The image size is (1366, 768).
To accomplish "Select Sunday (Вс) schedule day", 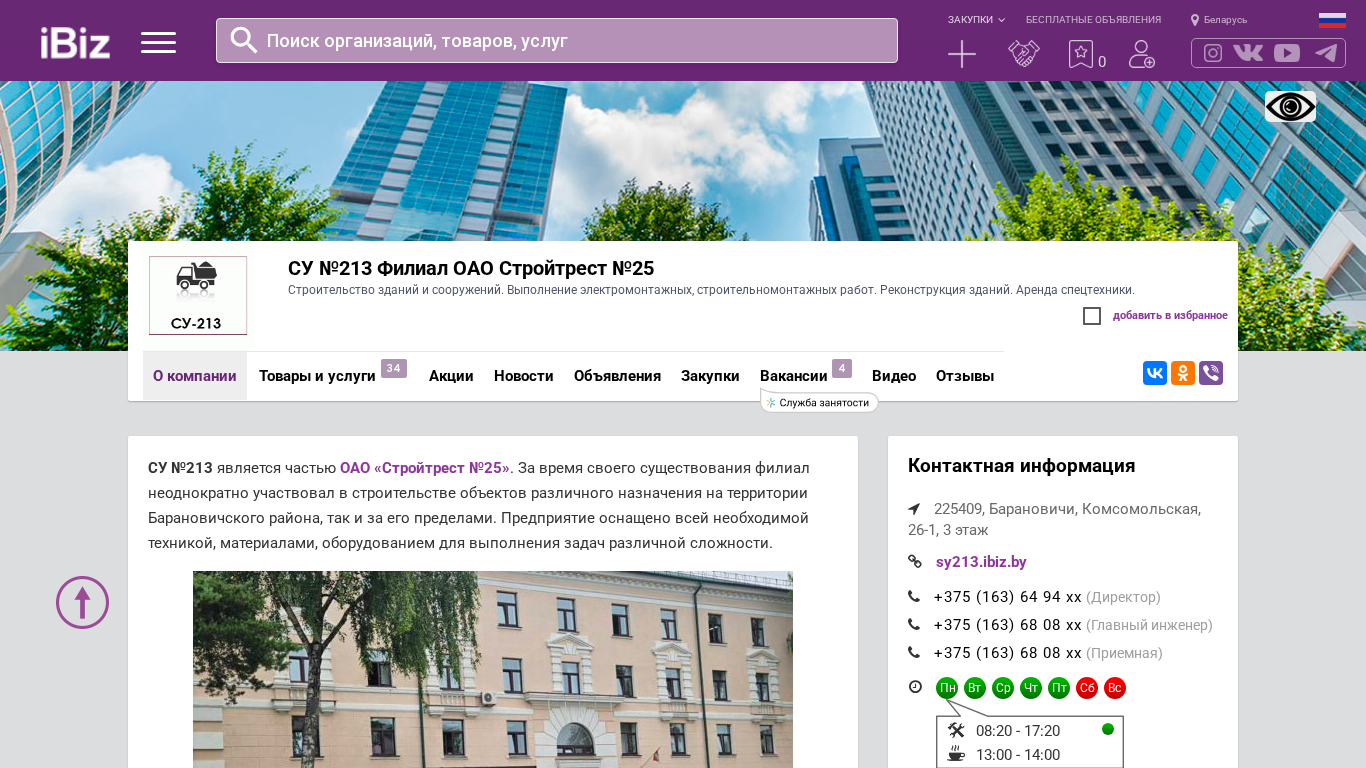I will 1115,688.
